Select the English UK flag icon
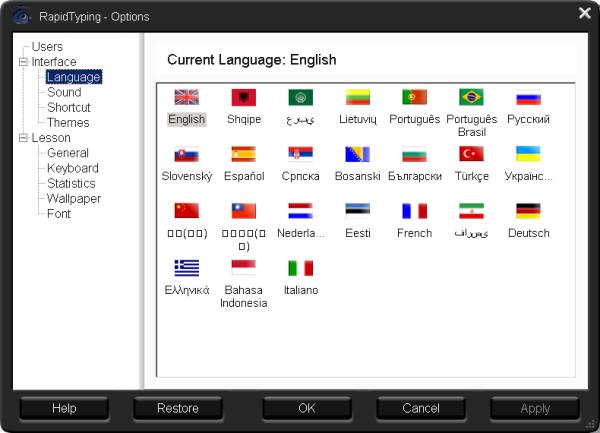Viewport: 600px width, 433px height. (x=187, y=97)
